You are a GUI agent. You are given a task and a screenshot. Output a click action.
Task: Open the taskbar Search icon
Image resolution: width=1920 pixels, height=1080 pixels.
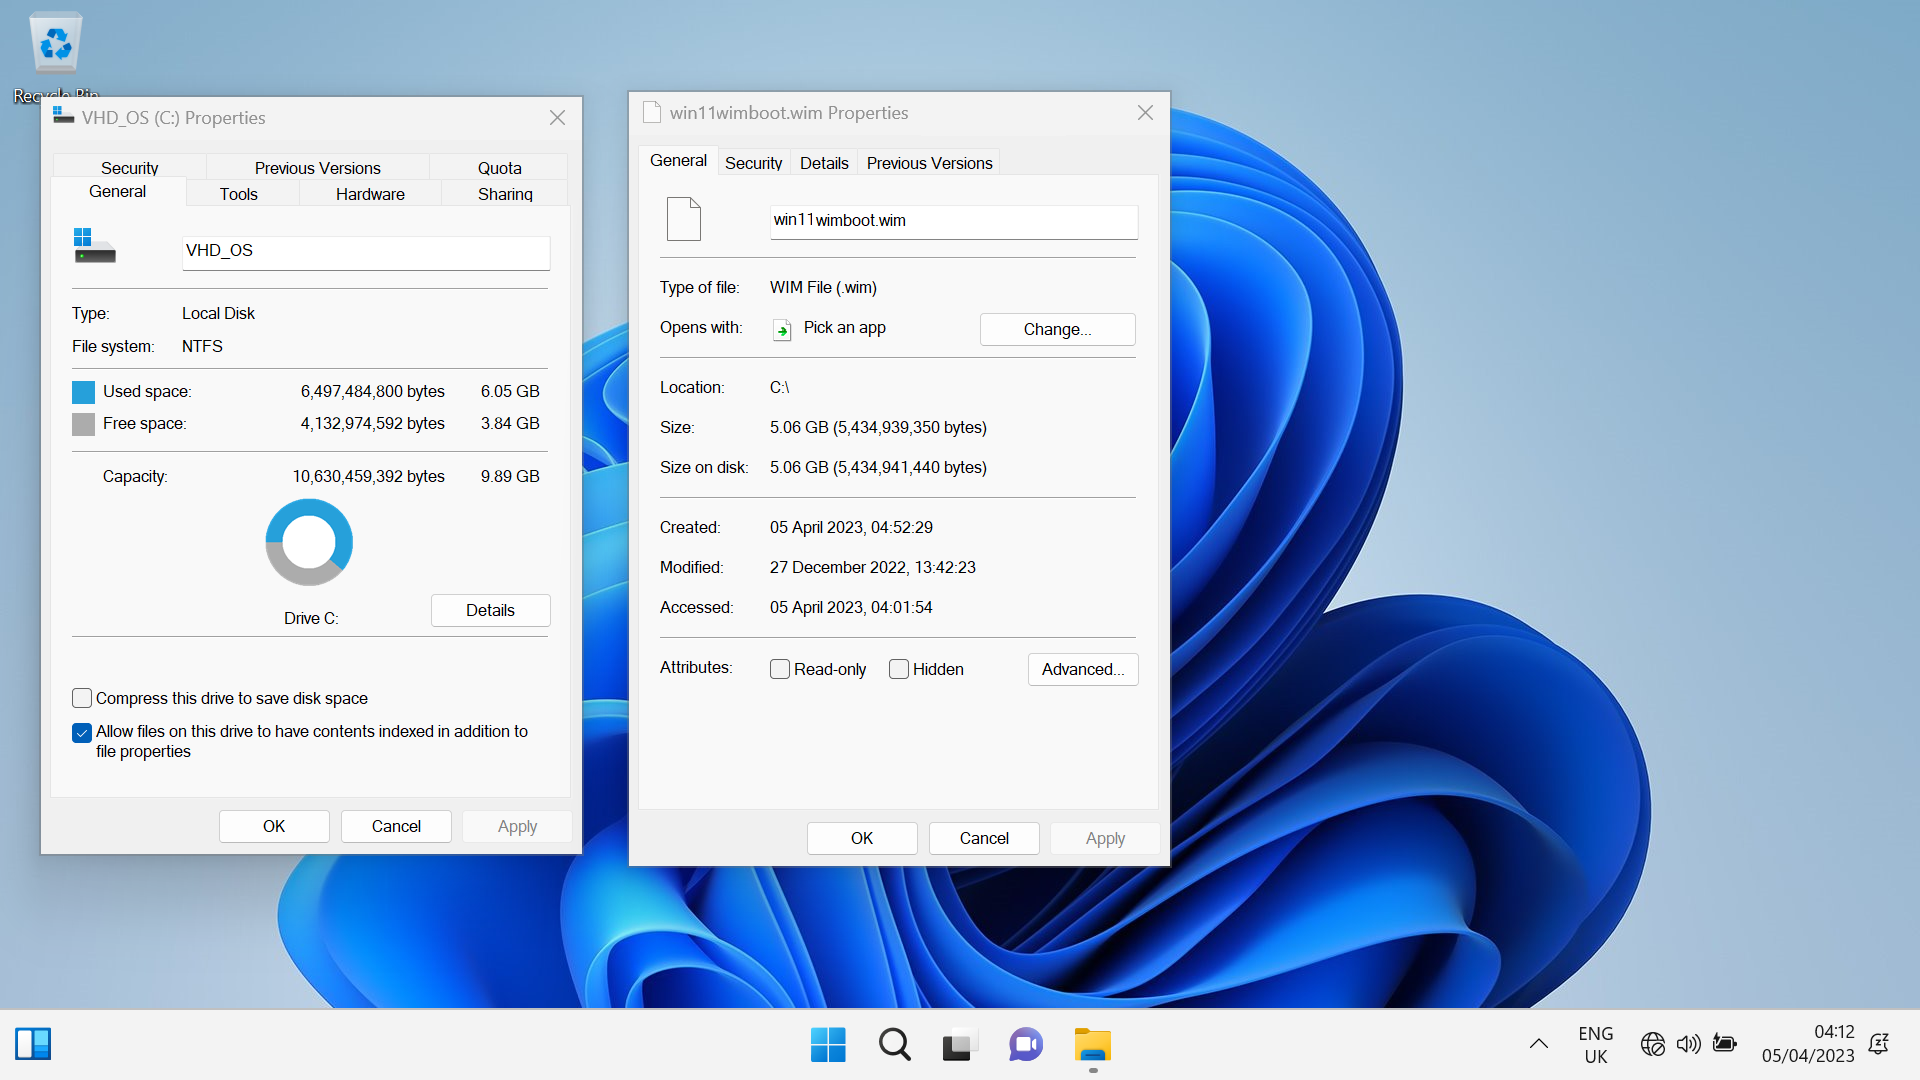[894, 1045]
